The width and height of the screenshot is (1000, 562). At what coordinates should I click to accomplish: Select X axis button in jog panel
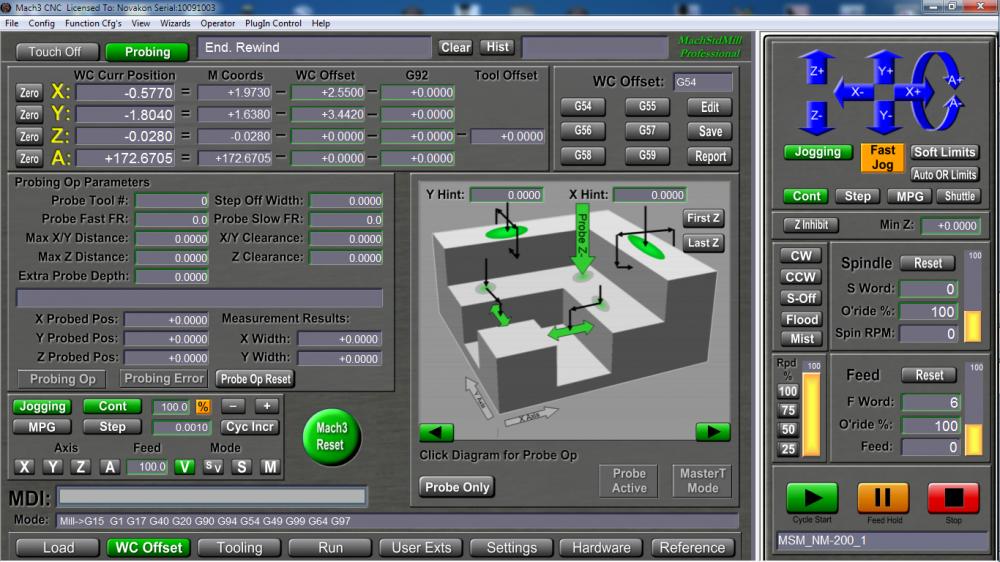[24, 467]
